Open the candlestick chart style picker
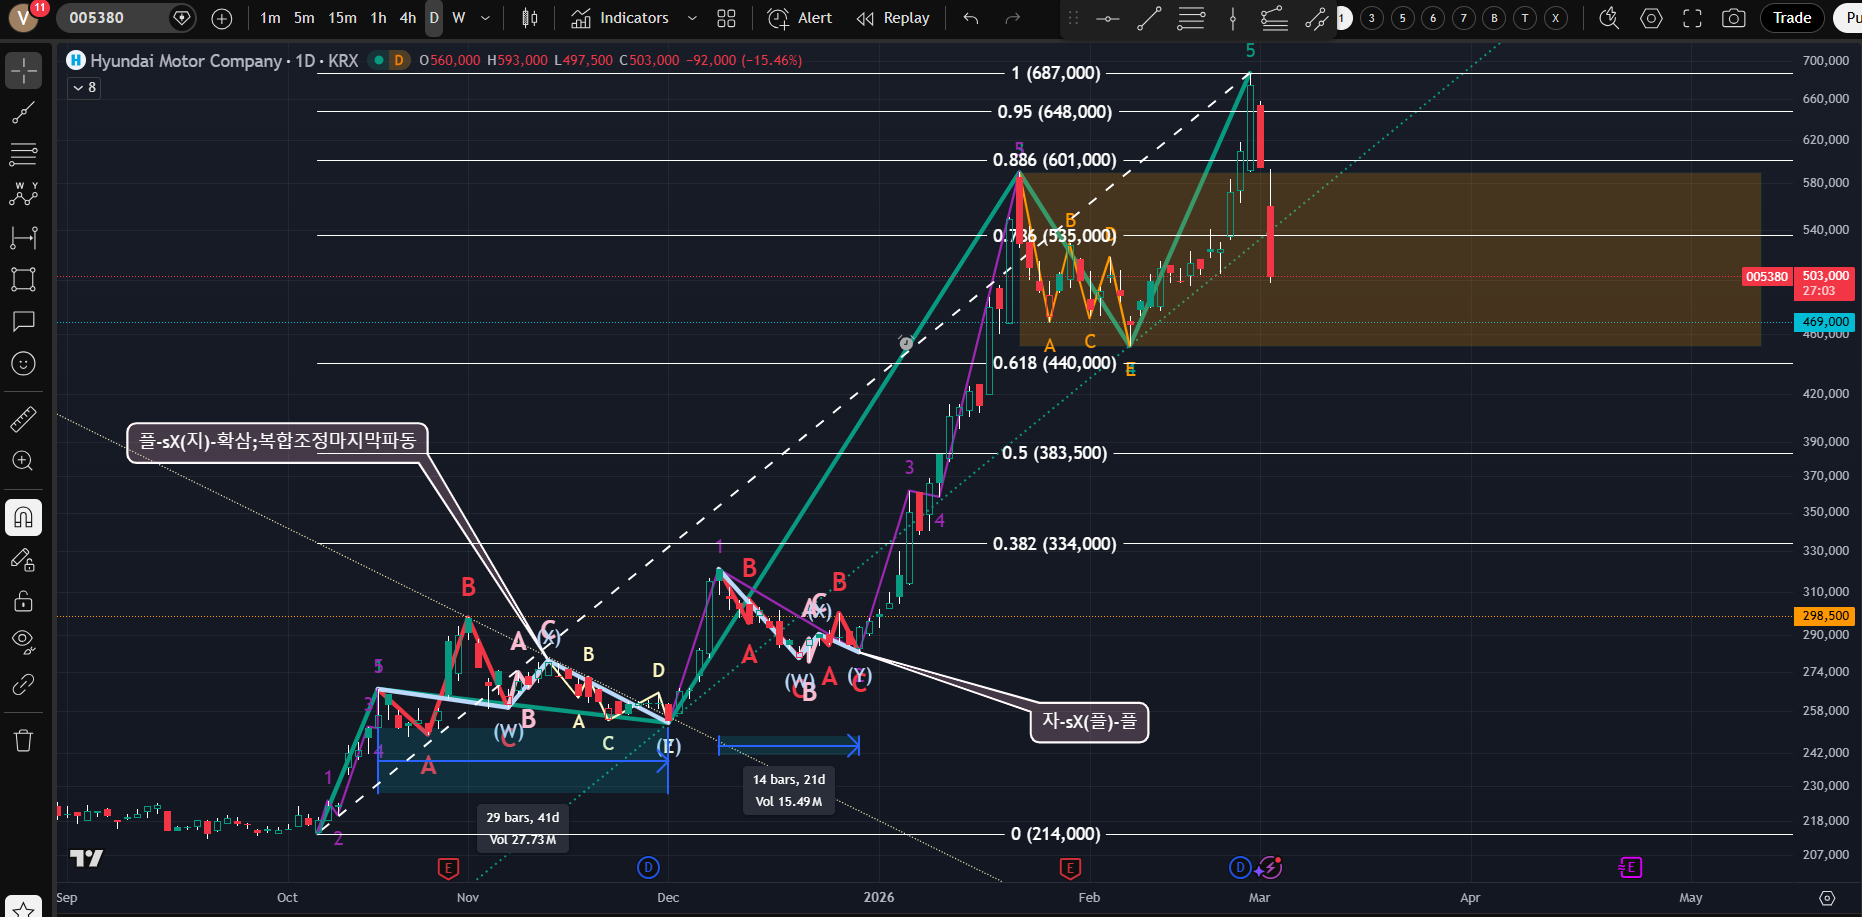Viewport: 1862px width, 917px height. point(530,18)
